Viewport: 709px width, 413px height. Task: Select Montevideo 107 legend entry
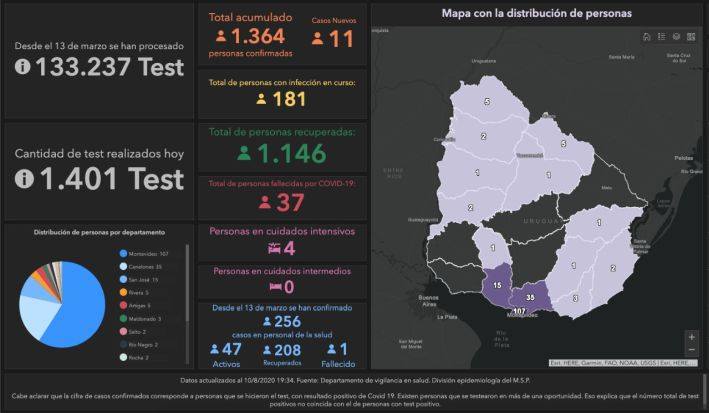144,254
